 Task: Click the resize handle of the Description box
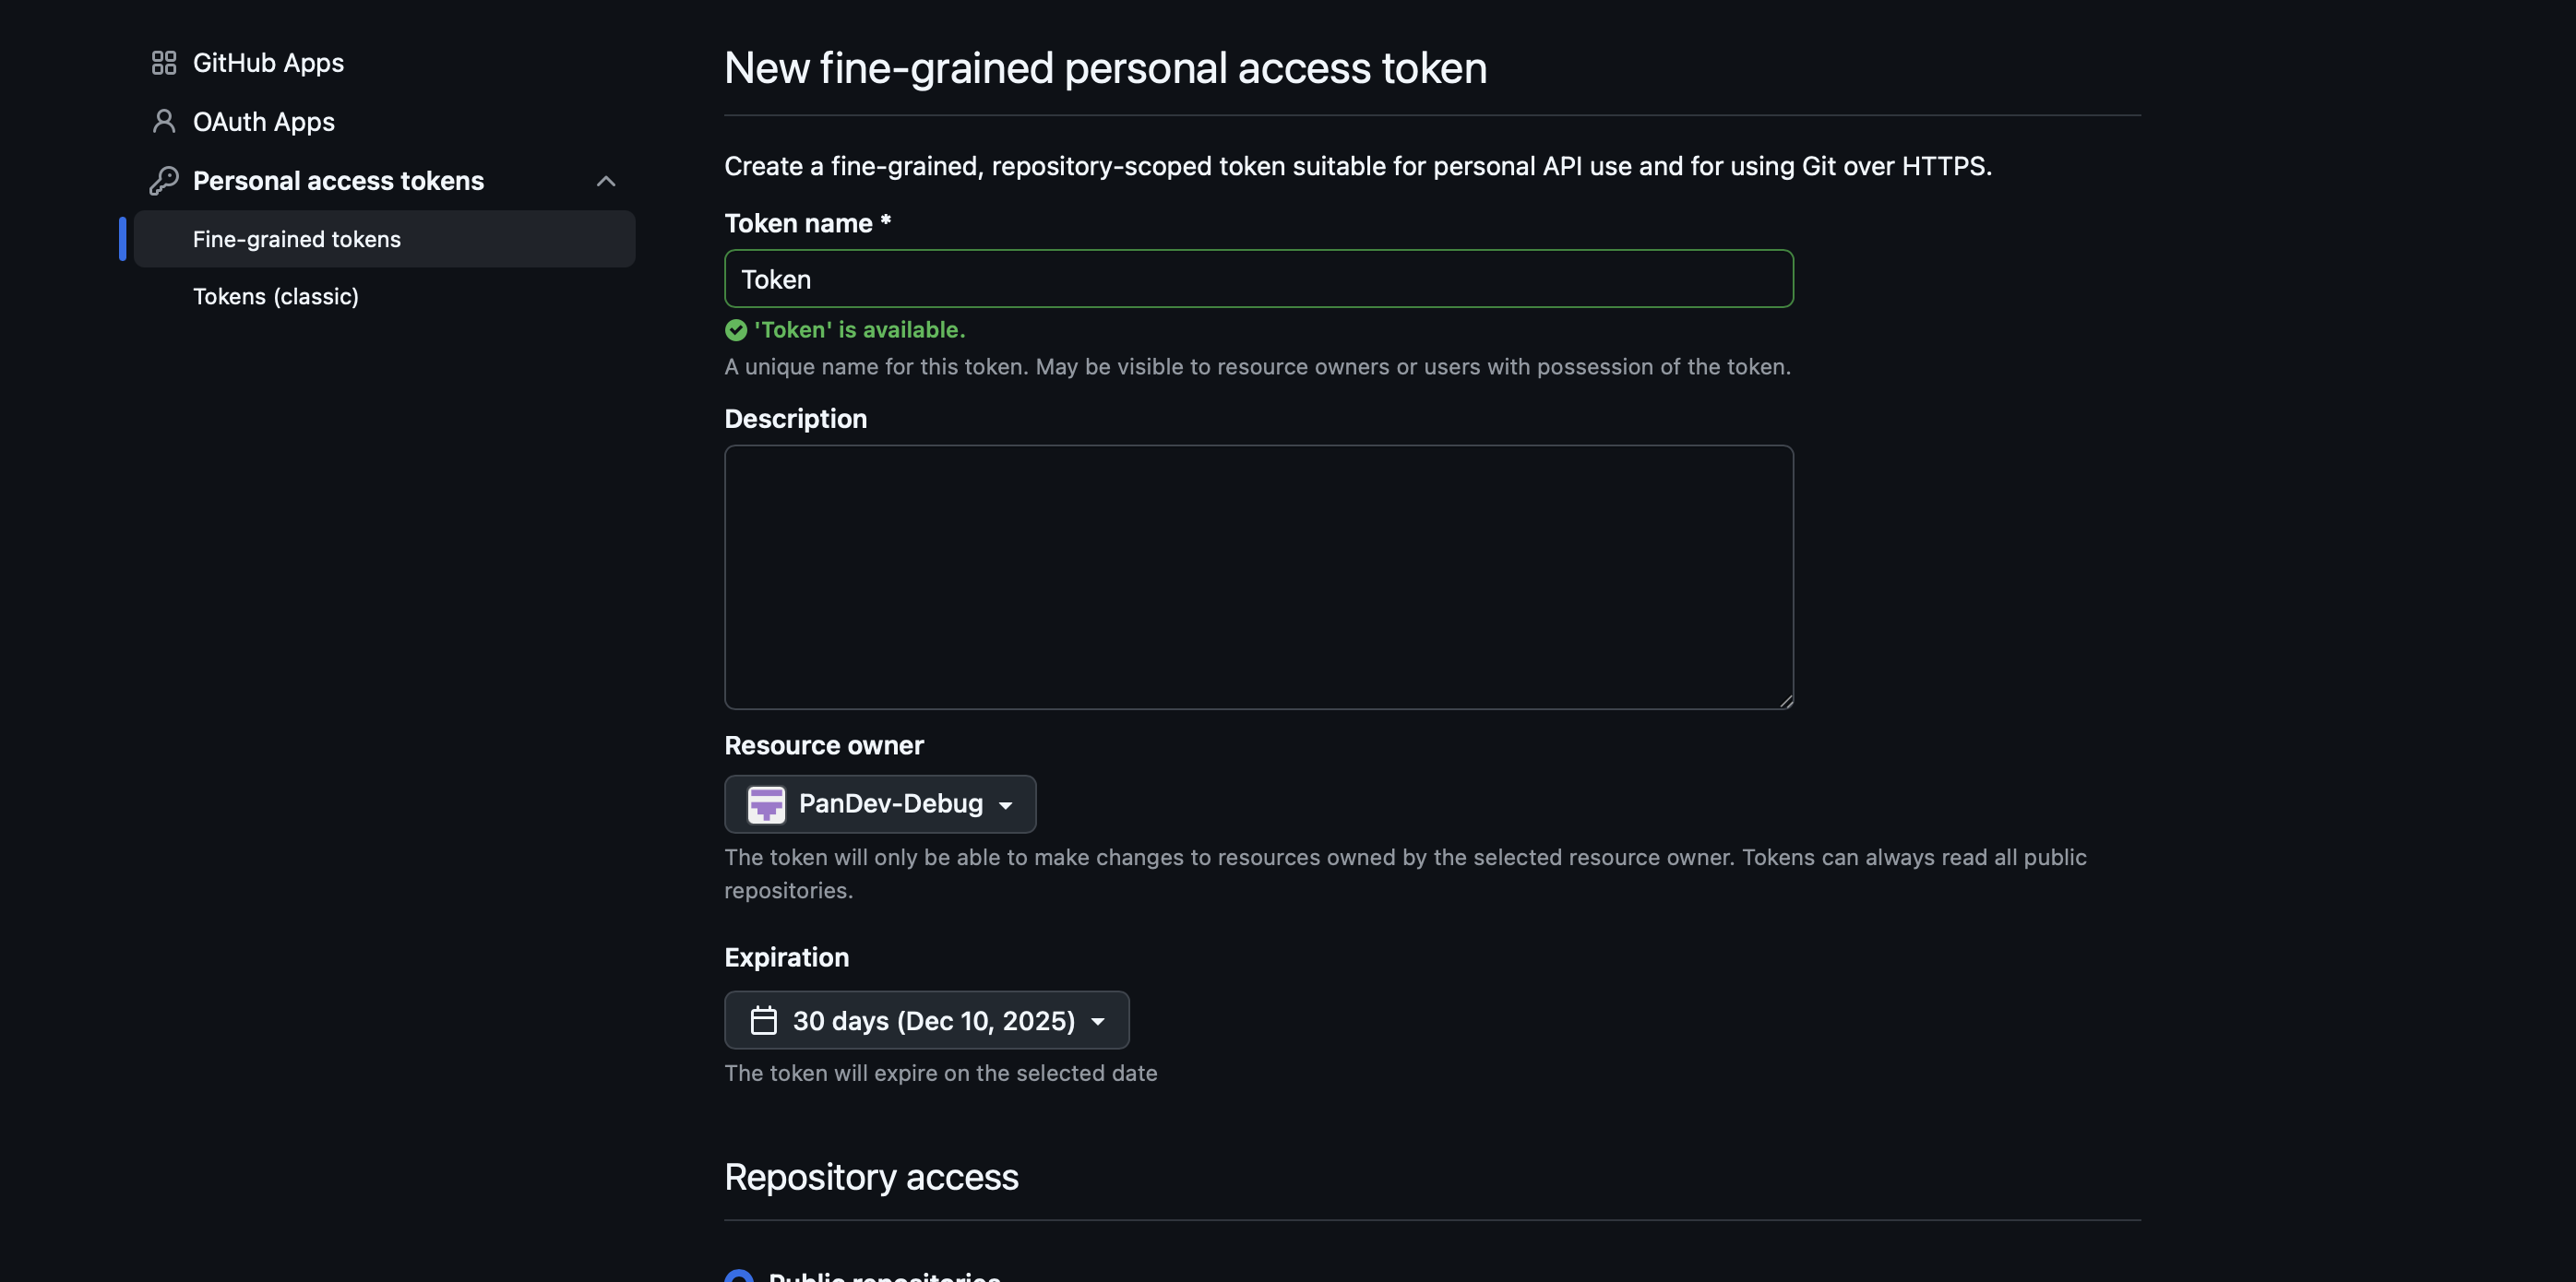click(1786, 702)
